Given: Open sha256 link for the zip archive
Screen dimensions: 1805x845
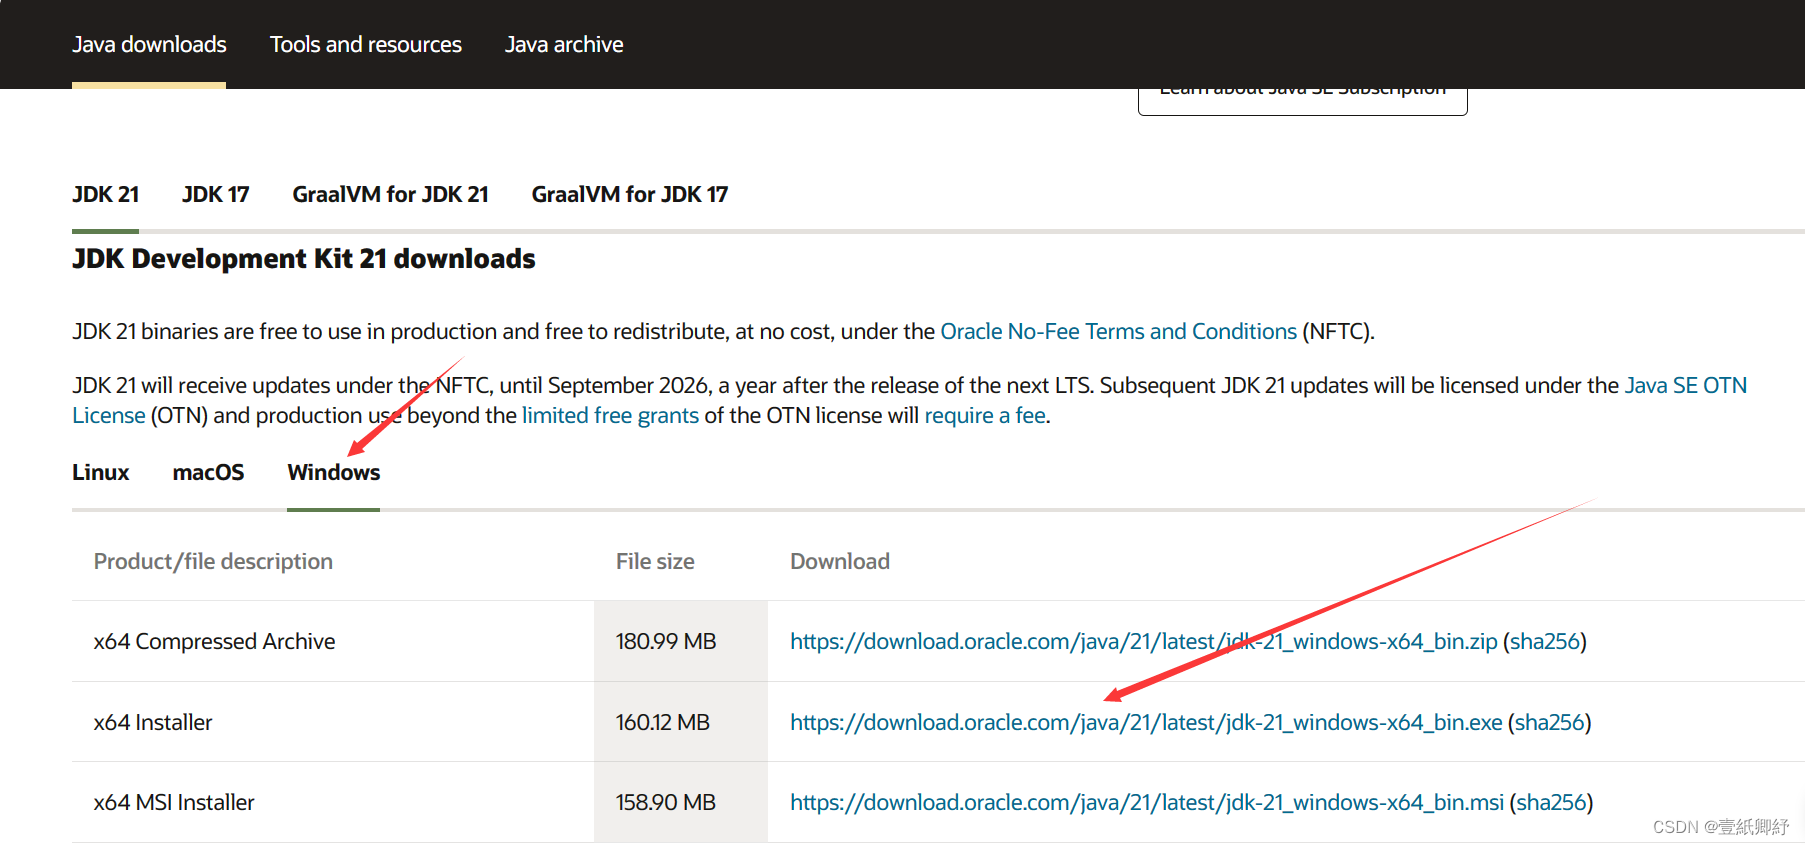Looking at the screenshot, I should tap(1545, 641).
